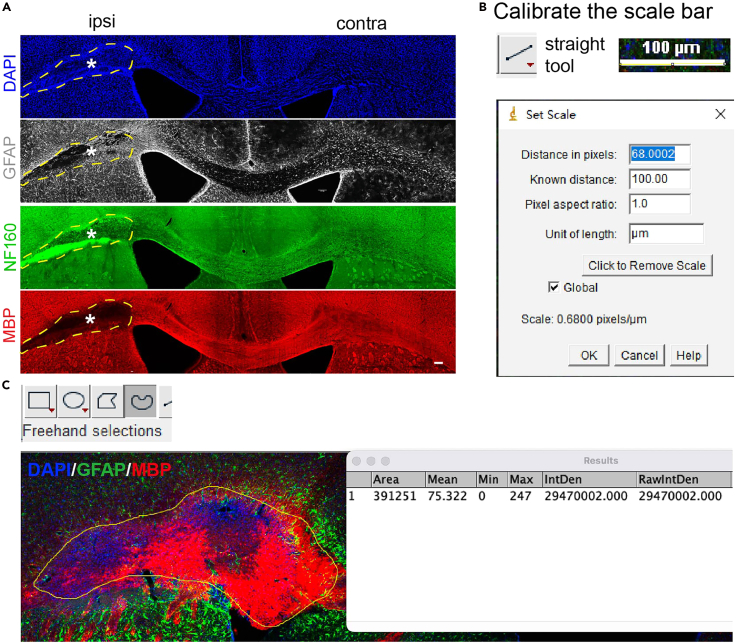The image size is (736, 644).
Task: Click the IntDen column header in Results
Action: click(590, 479)
